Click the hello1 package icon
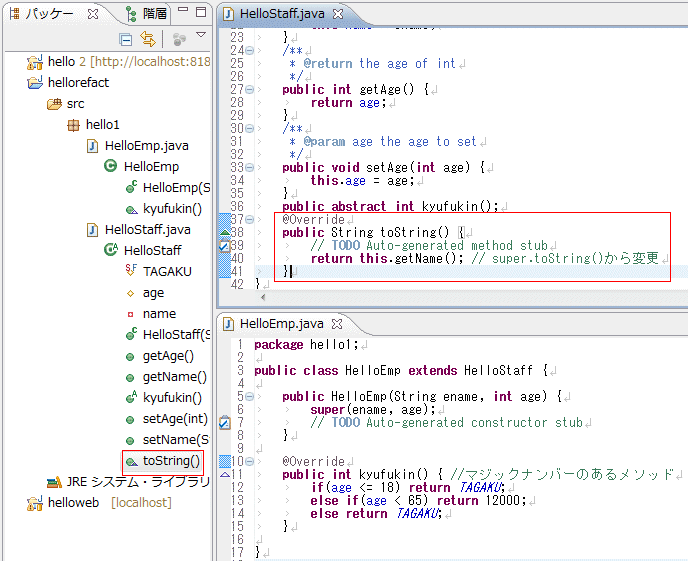This screenshot has width=688, height=561. click(73, 125)
